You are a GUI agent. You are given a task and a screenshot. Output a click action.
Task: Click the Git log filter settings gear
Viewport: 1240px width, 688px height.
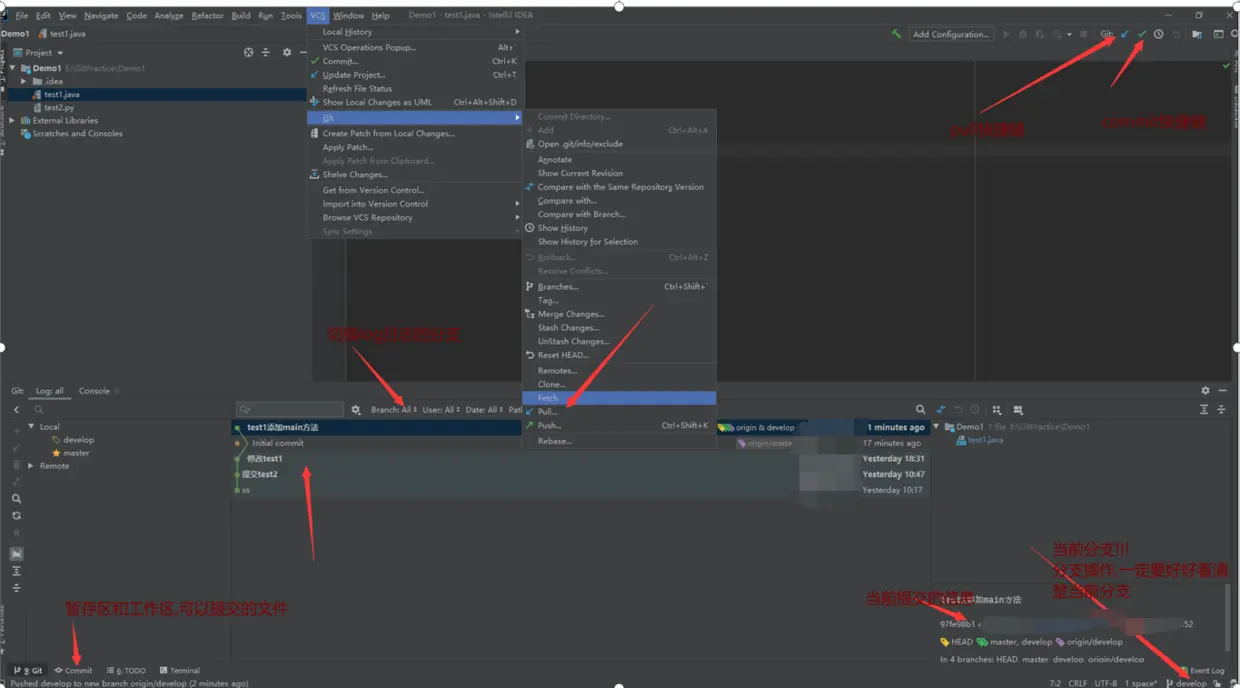pyautogui.click(x=356, y=410)
